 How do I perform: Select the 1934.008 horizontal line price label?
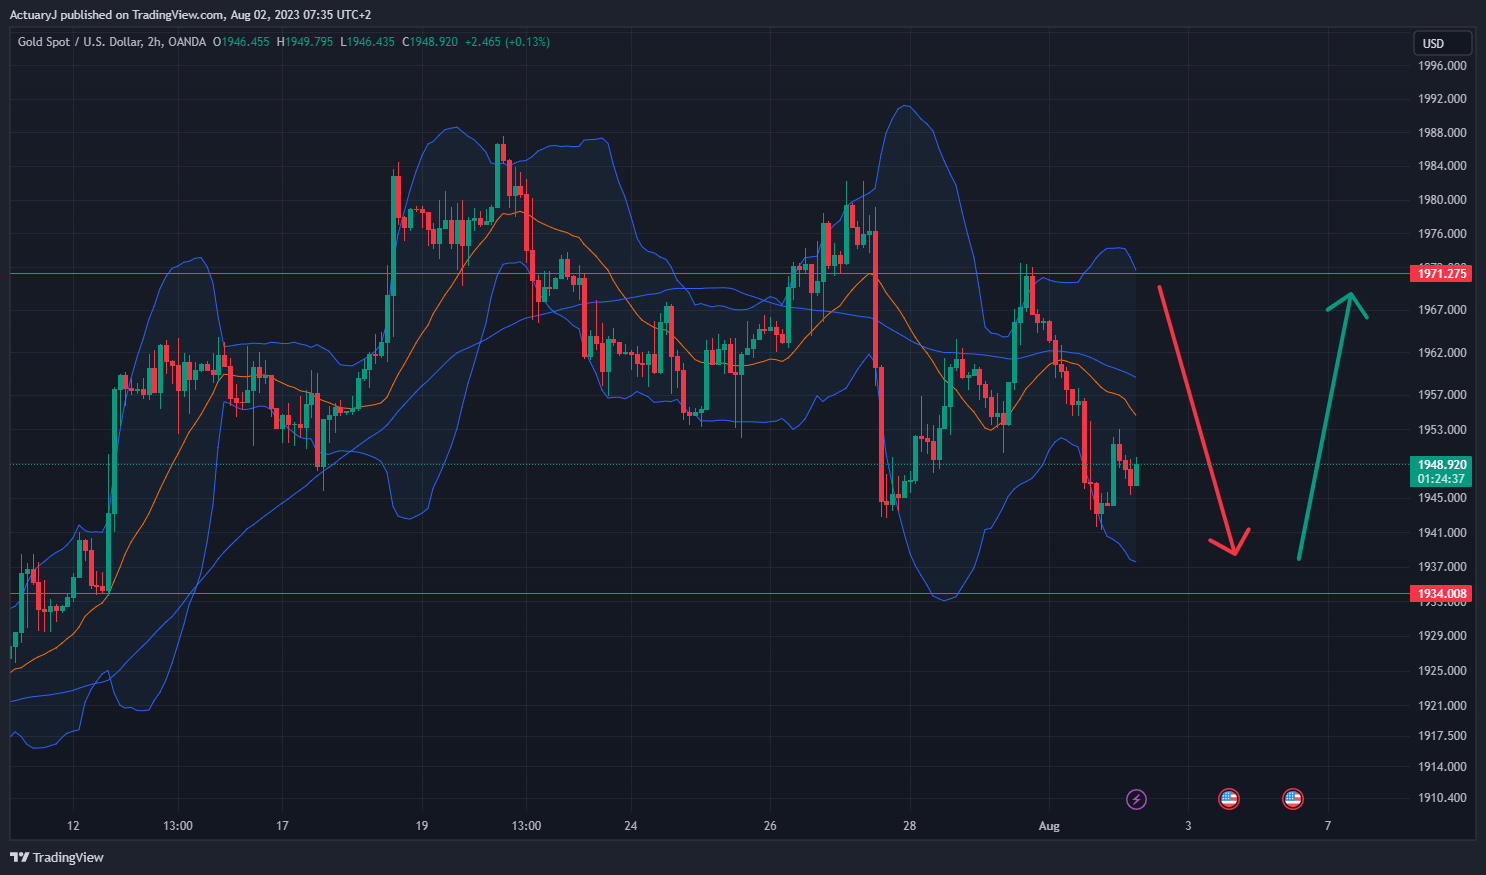point(1441,594)
